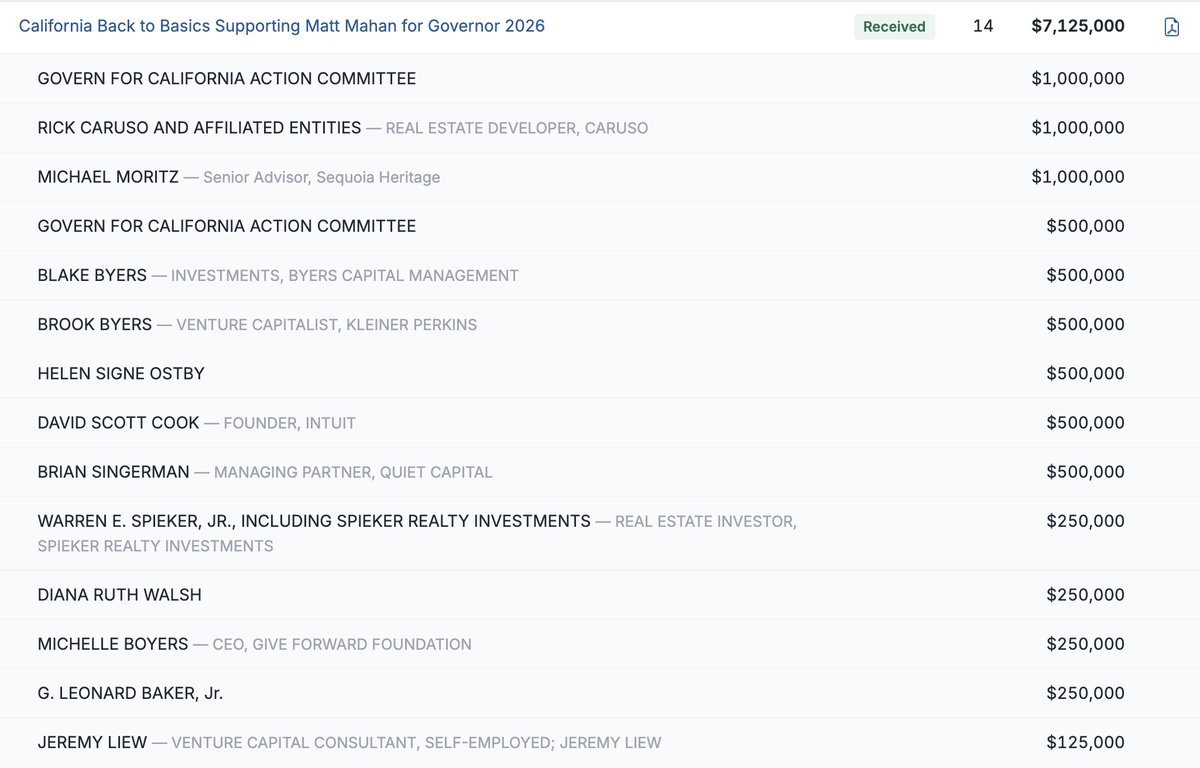Select the MICHELLE BOYERS donor name
Image resolution: width=1200 pixels, height=768 pixels.
(113, 643)
